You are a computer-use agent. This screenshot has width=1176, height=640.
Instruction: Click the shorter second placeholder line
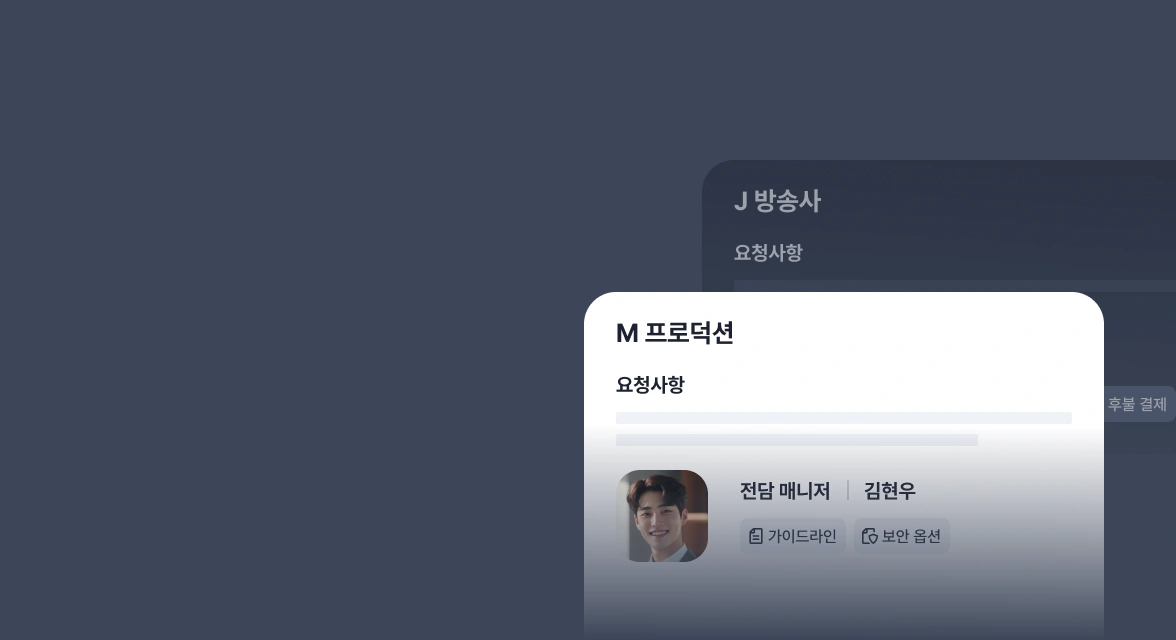click(796, 440)
